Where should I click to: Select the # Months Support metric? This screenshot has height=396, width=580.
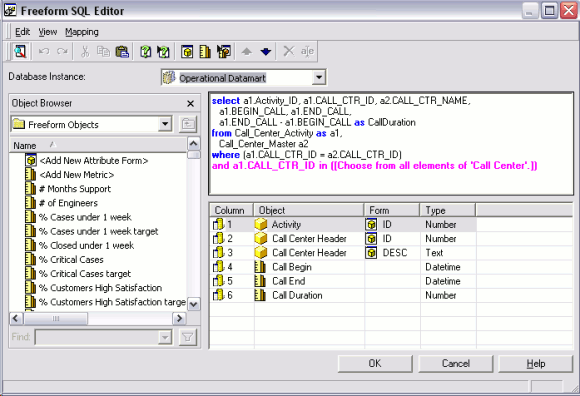75,189
